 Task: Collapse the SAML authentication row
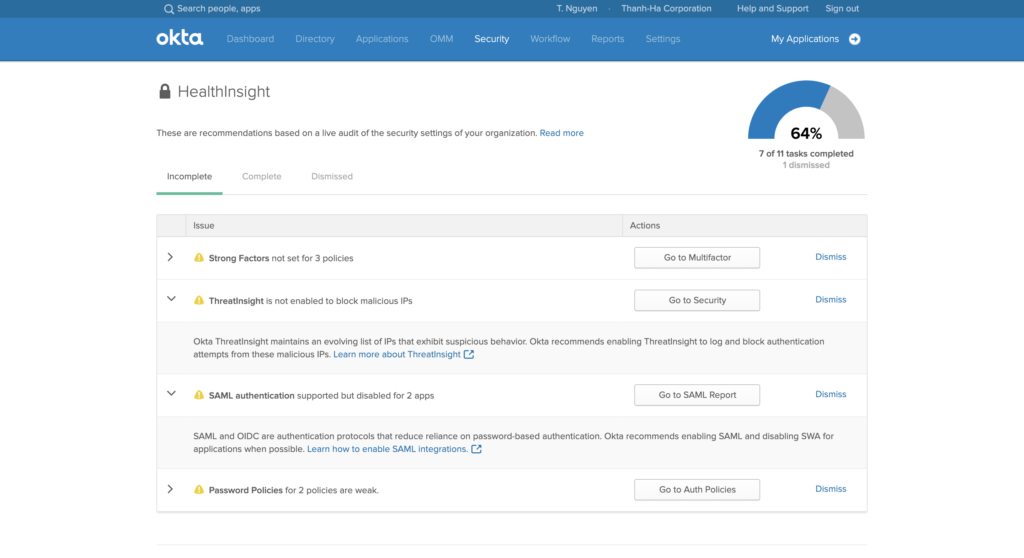pyautogui.click(x=171, y=393)
